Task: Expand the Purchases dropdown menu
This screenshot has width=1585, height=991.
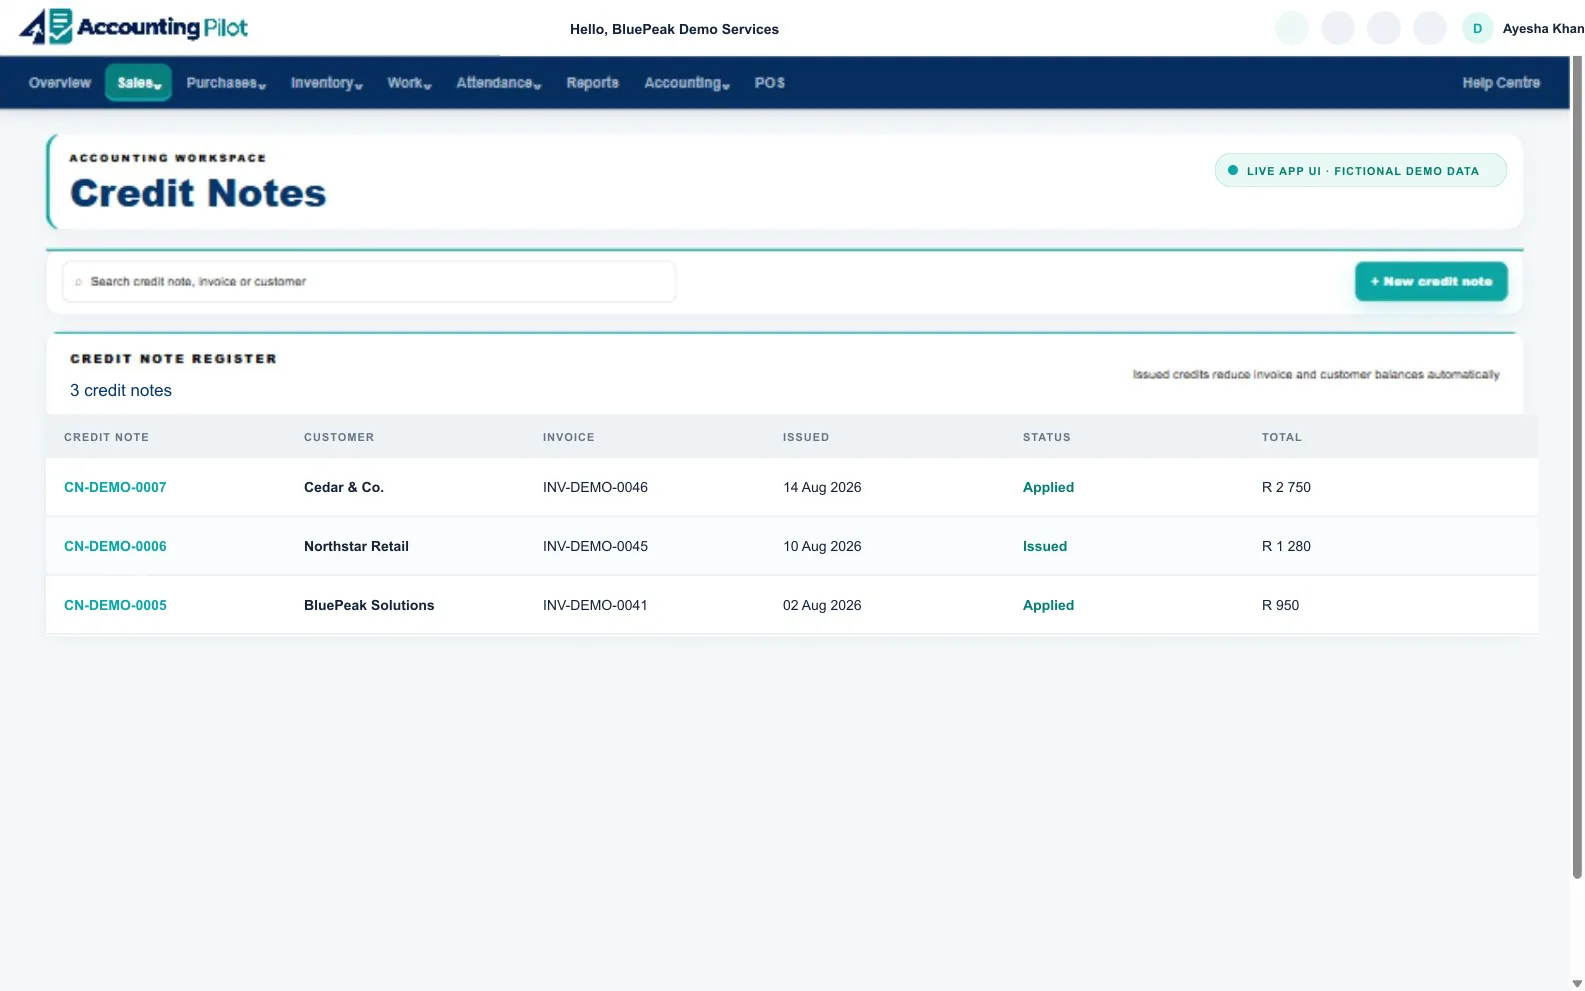Action: tap(226, 83)
